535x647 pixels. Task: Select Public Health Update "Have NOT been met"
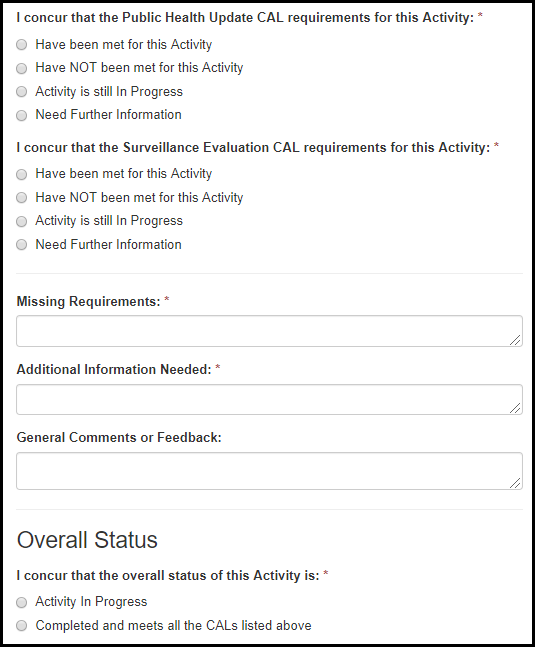(21, 68)
